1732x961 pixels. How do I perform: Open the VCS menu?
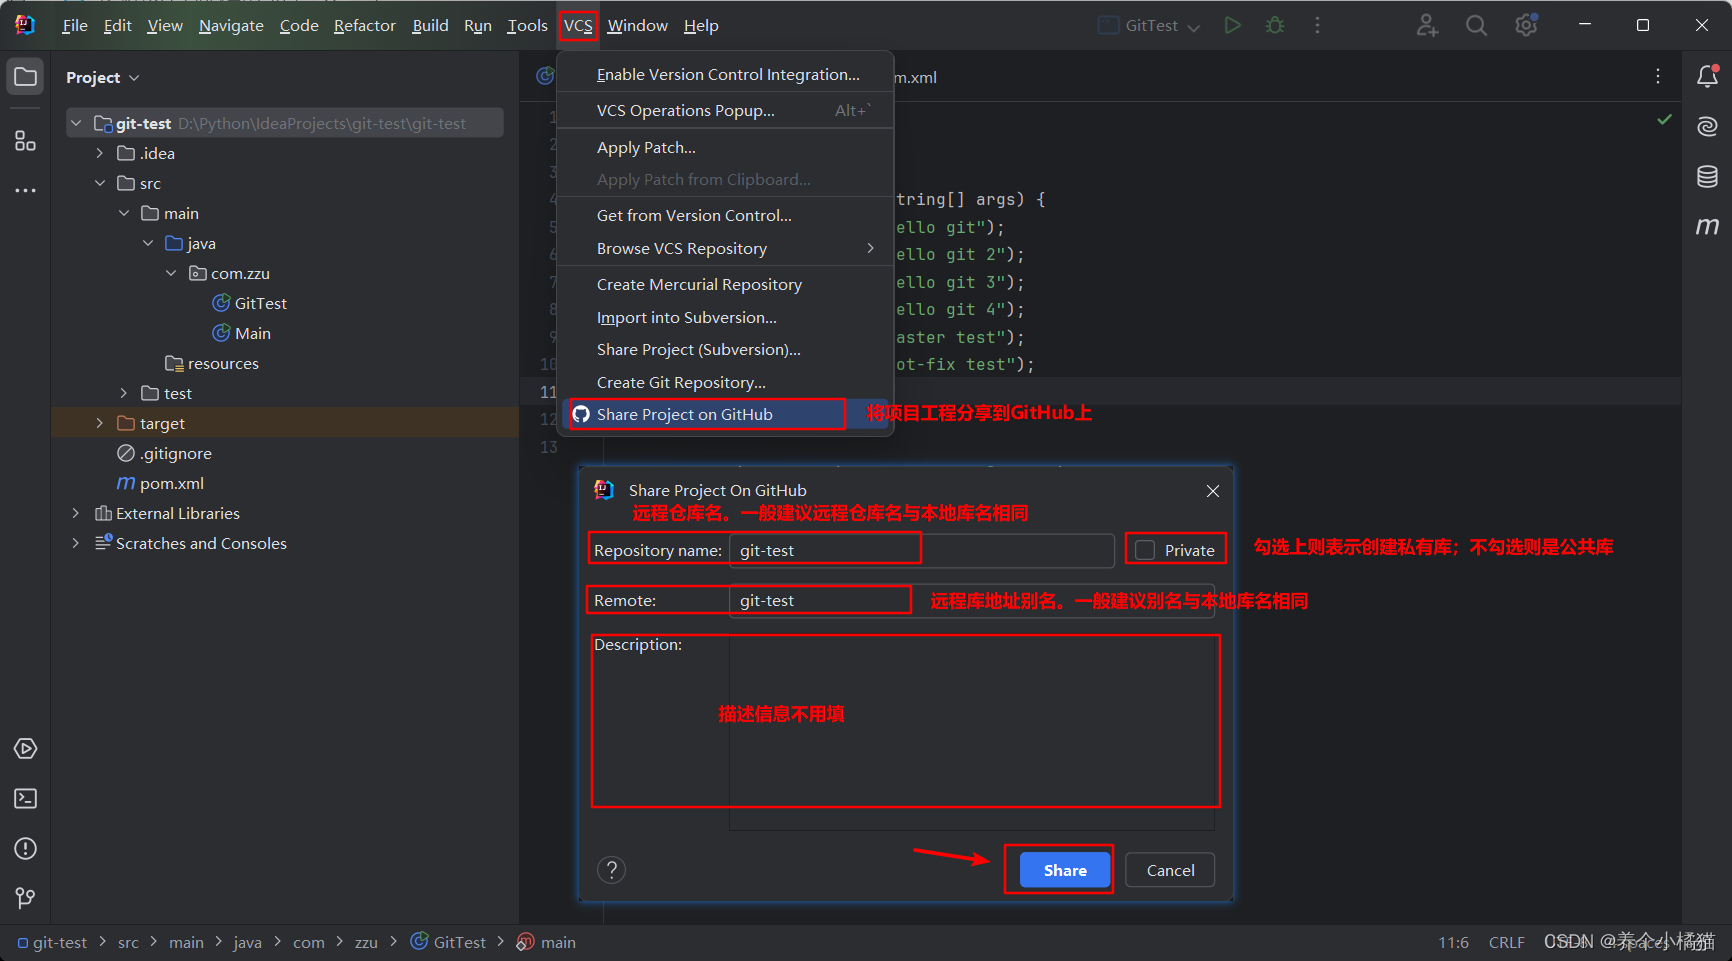click(x=578, y=26)
